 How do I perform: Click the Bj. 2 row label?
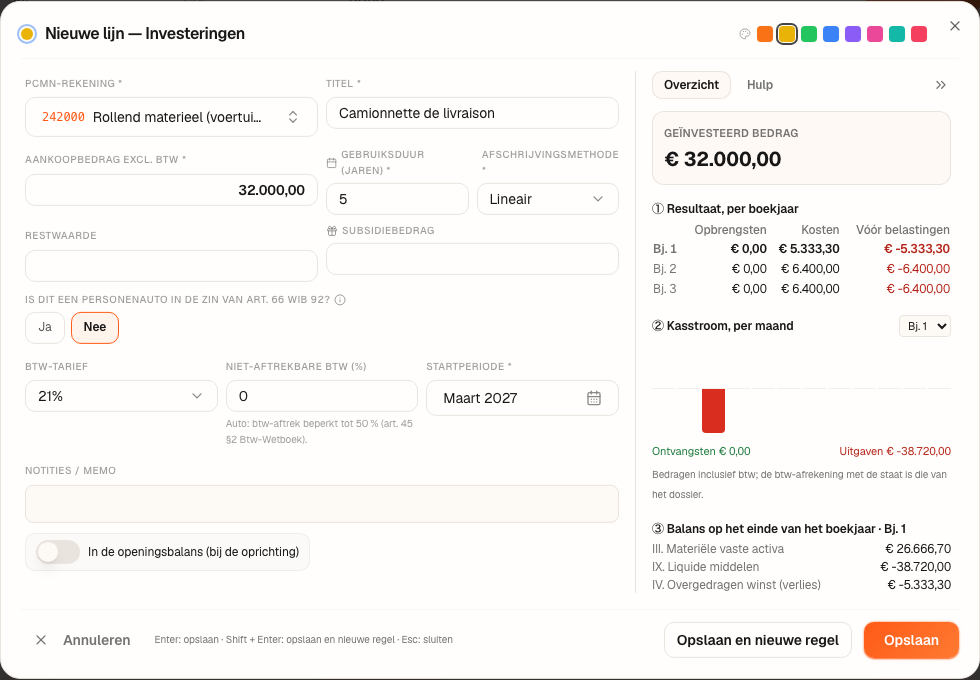[665, 269]
